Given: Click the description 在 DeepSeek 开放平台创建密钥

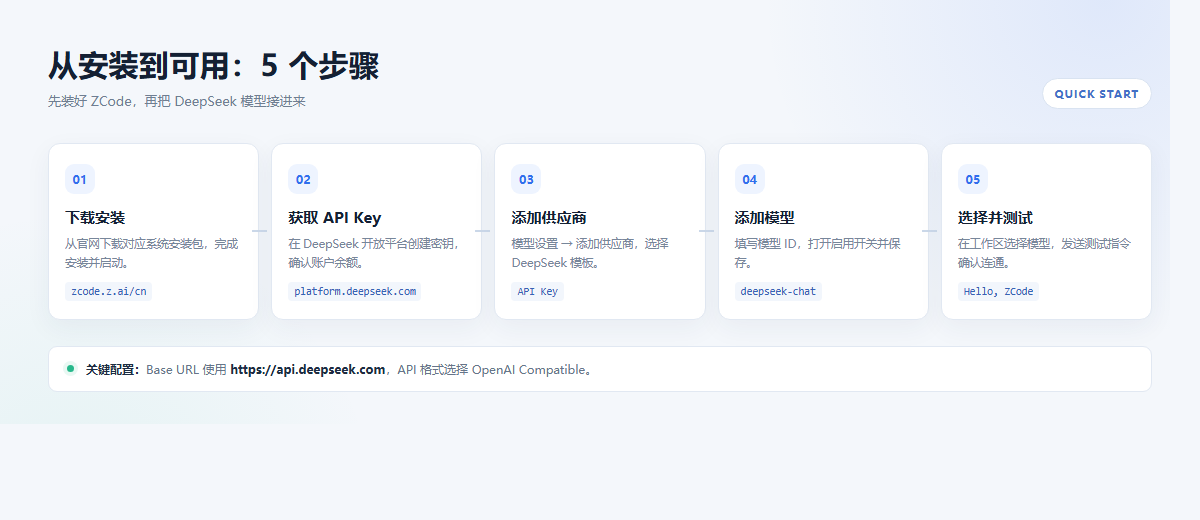Looking at the screenshot, I should [x=370, y=243].
